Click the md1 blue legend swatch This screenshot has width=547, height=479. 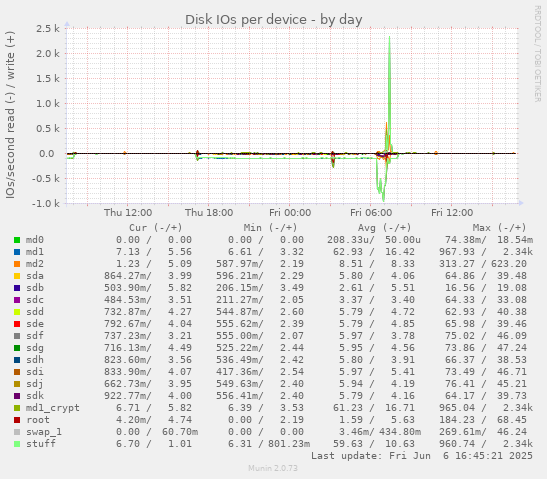point(17,252)
